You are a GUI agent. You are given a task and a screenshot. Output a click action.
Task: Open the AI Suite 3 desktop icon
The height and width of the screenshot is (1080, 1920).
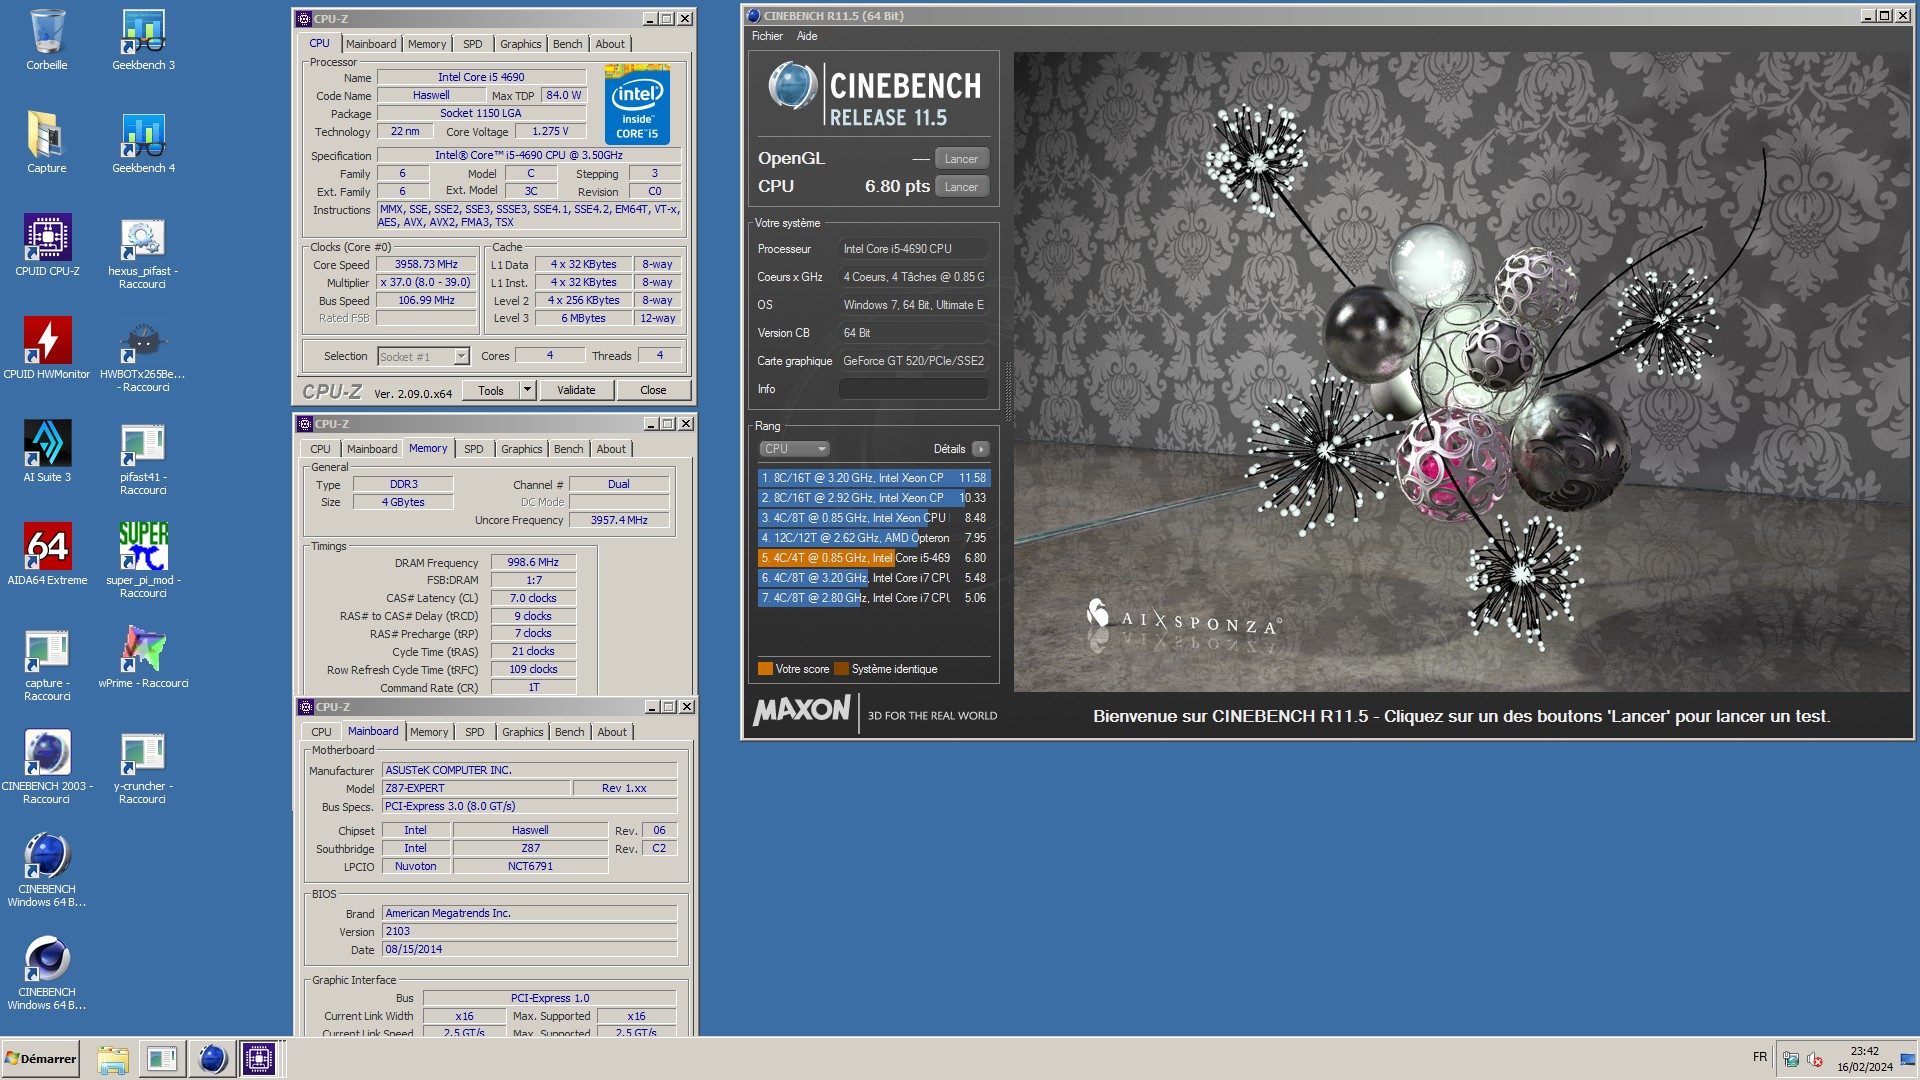click(47, 452)
